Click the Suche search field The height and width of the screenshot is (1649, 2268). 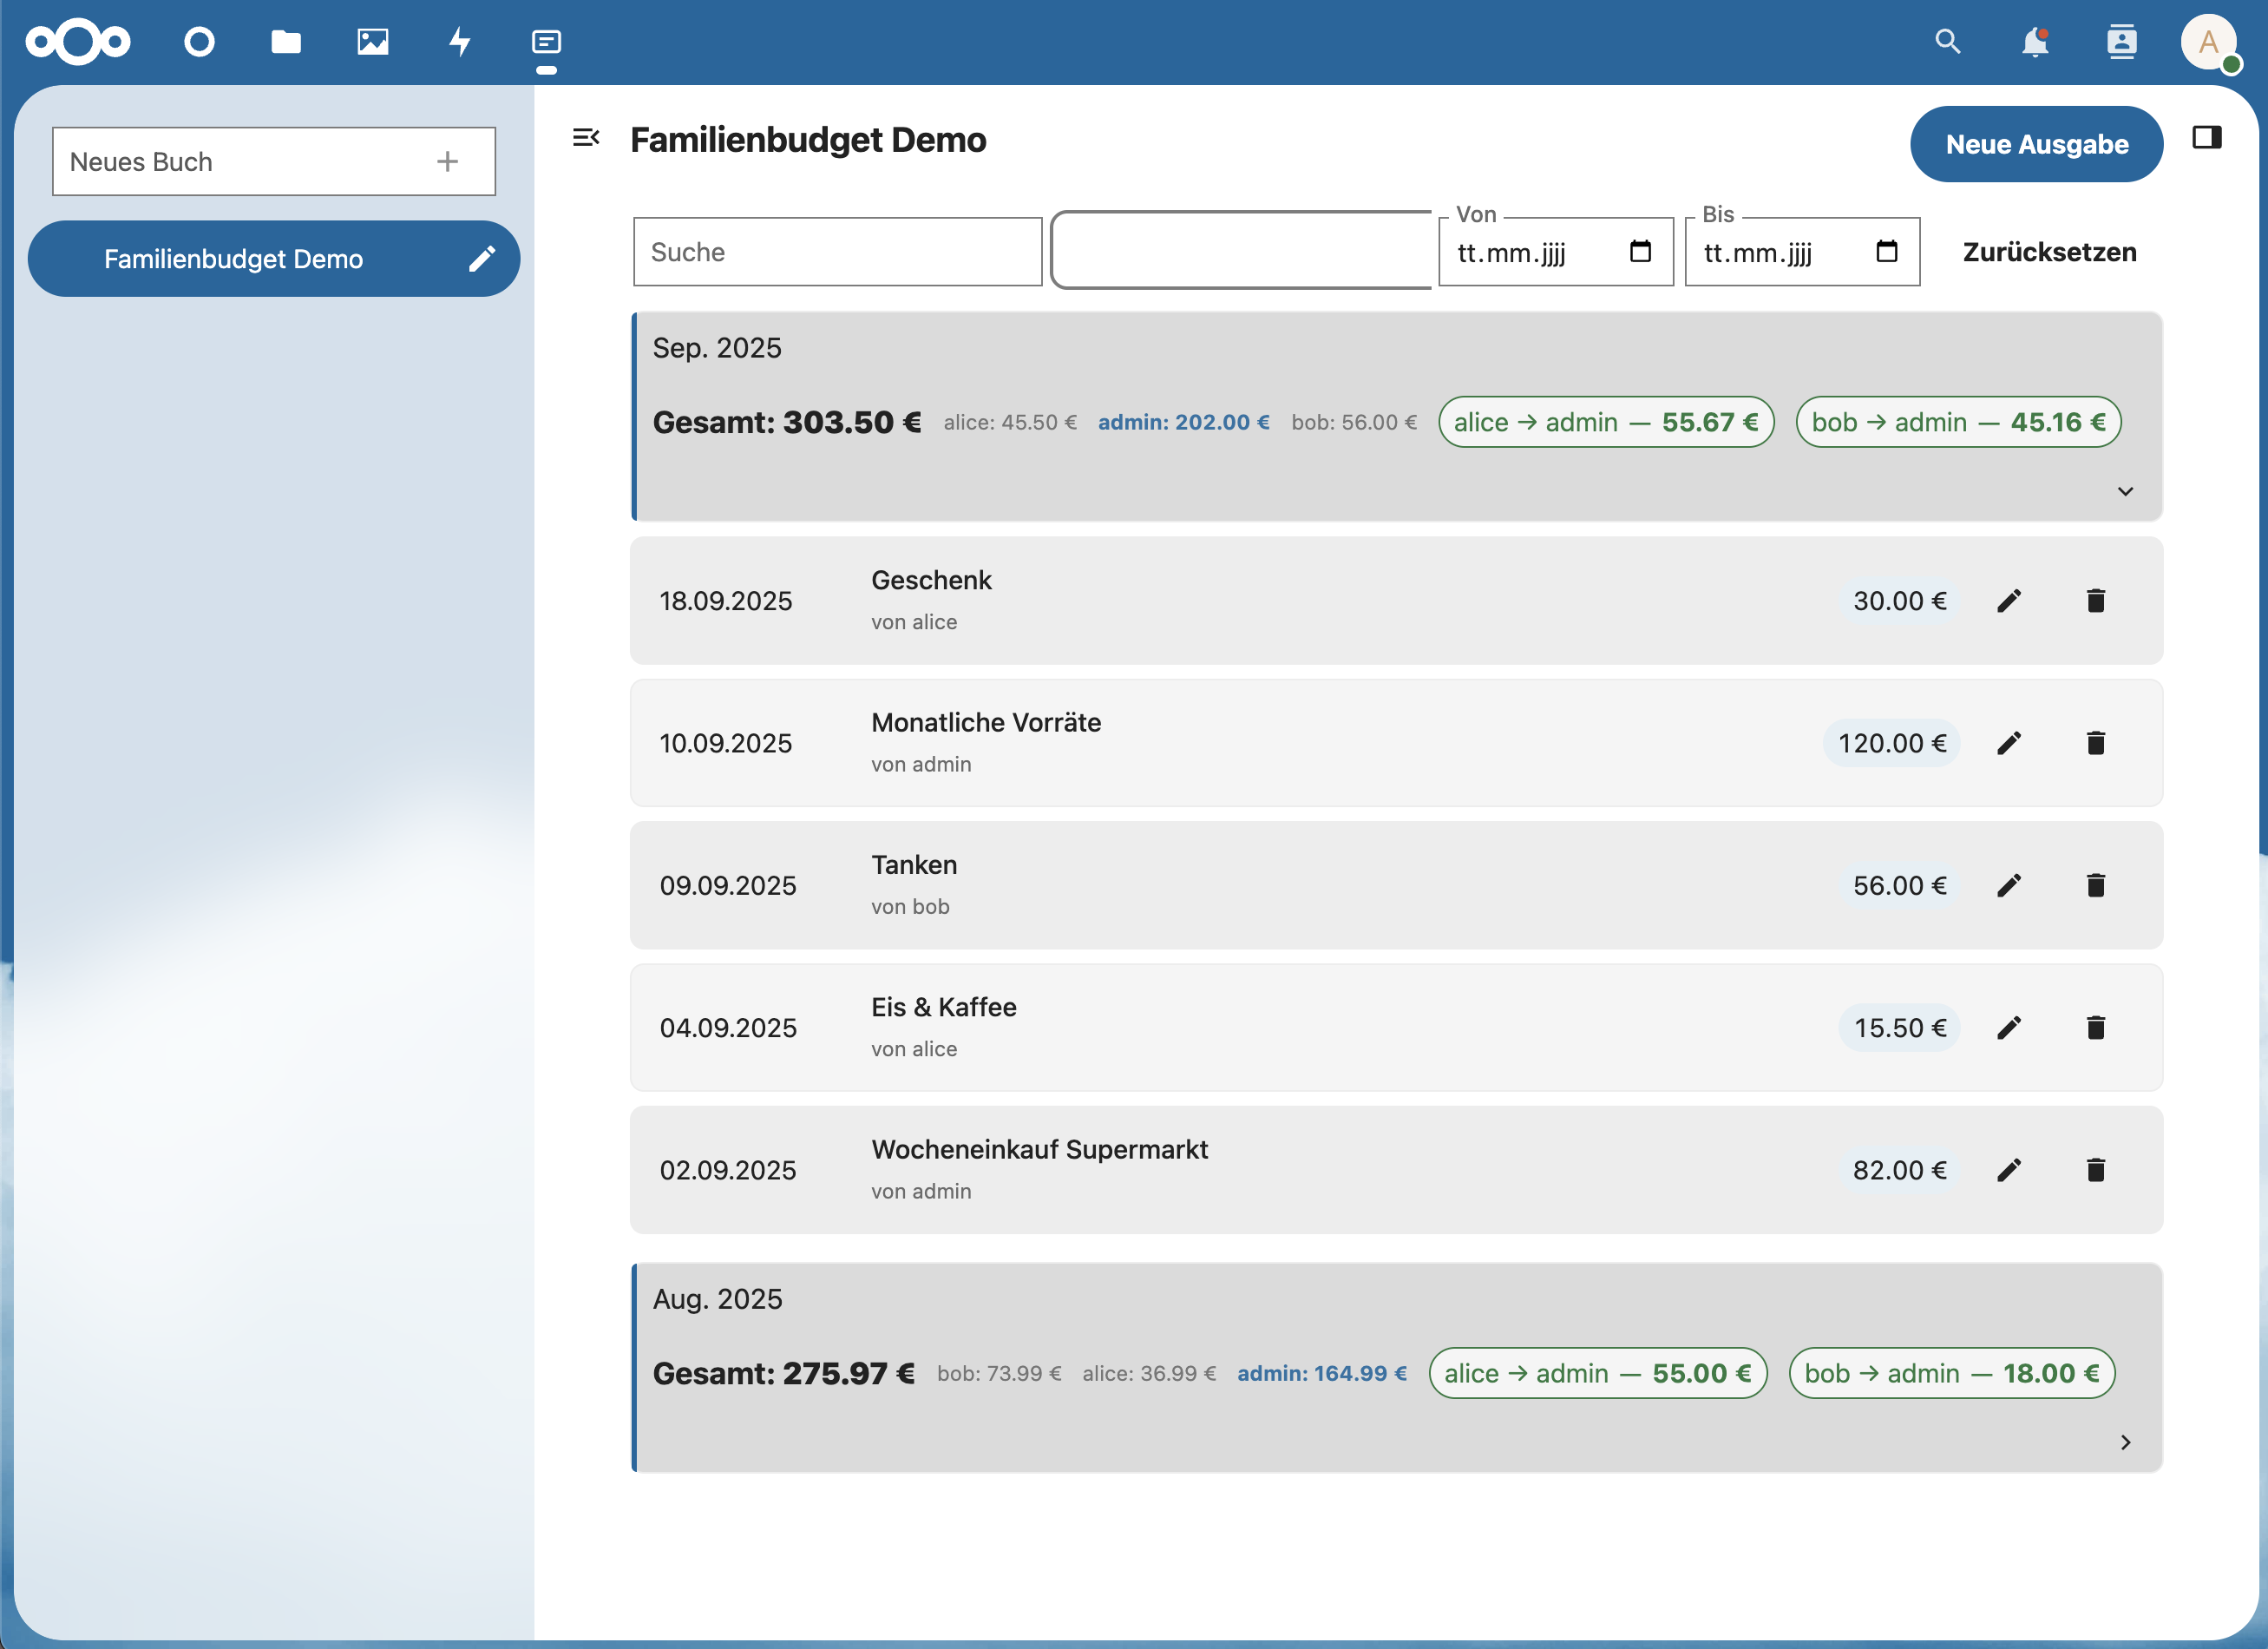click(x=837, y=252)
